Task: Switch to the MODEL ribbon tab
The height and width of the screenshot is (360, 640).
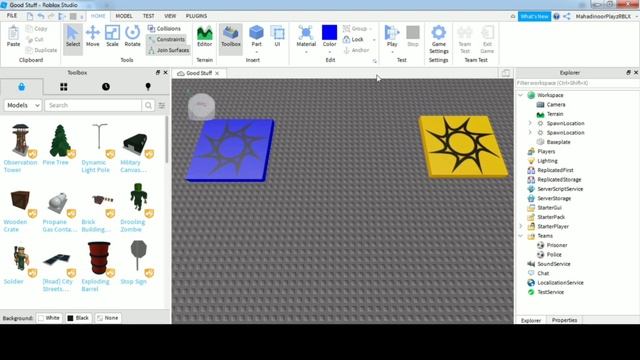Action: [124, 16]
